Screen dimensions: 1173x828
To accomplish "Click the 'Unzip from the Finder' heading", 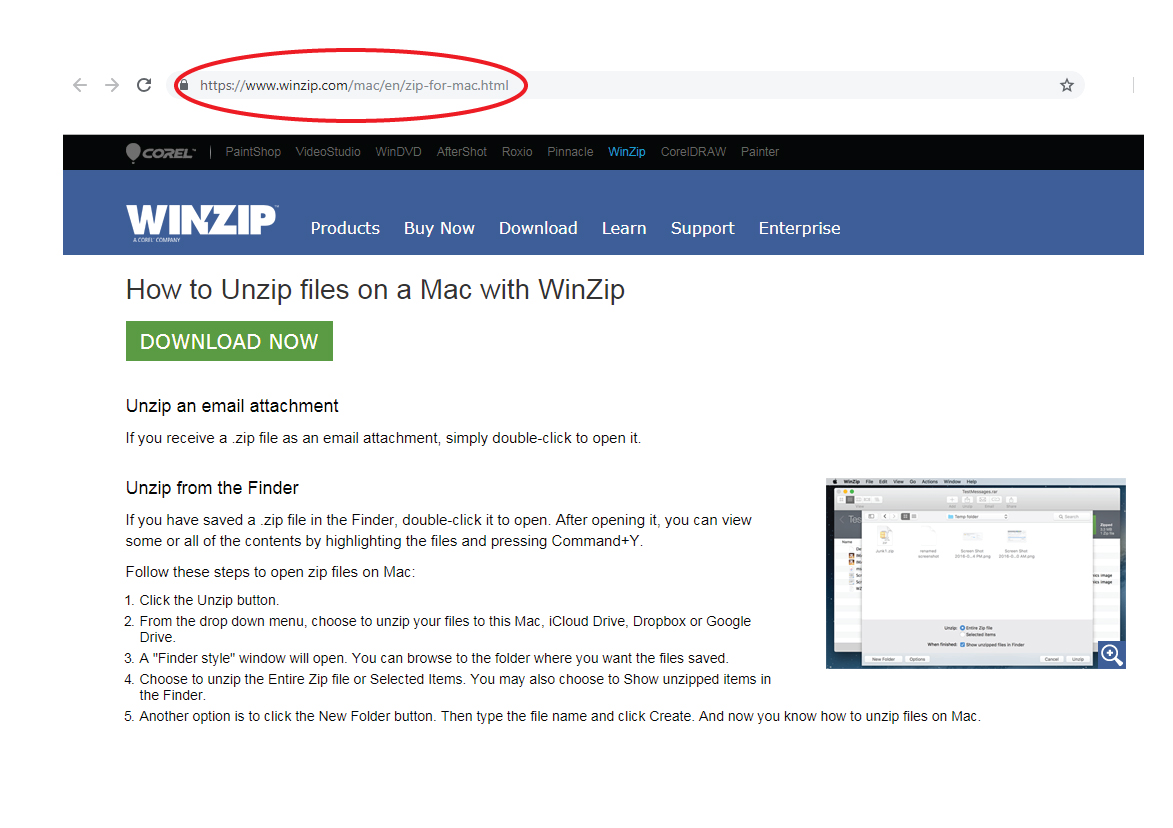I will pos(212,488).
